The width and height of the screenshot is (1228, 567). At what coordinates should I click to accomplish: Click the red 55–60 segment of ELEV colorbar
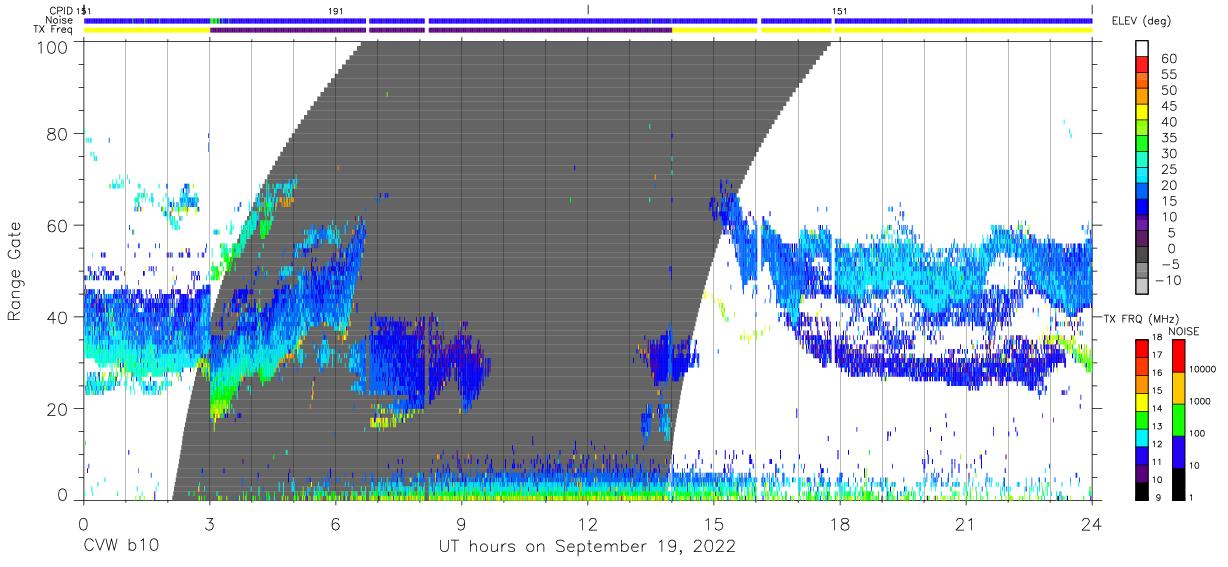(1141, 66)
